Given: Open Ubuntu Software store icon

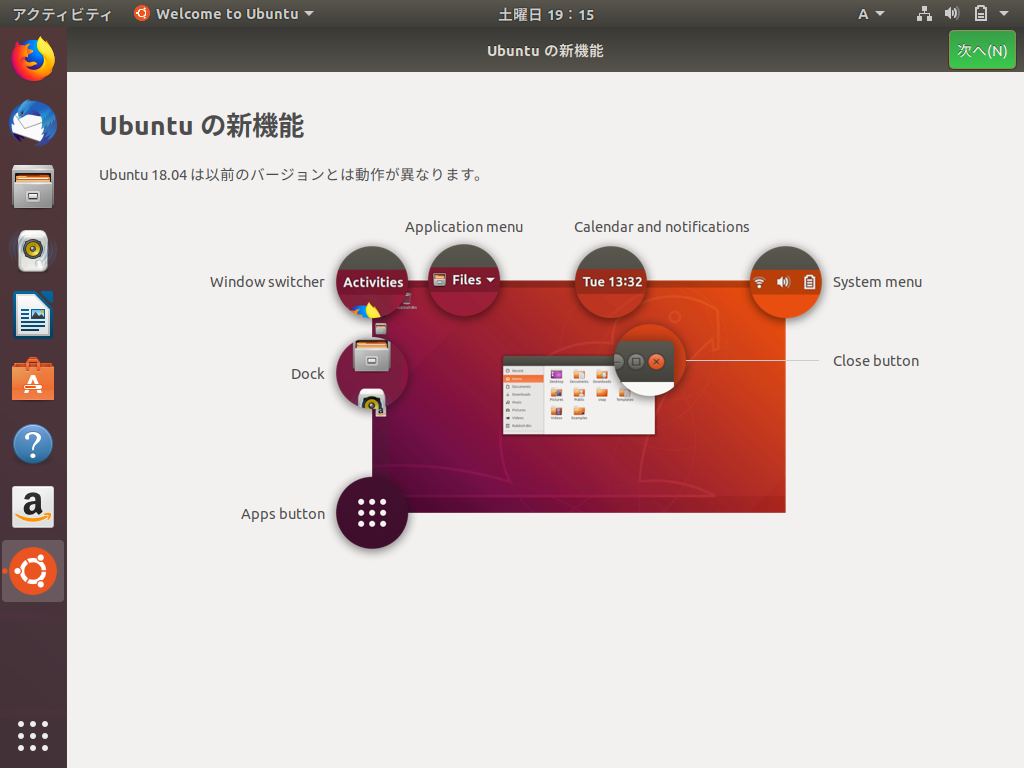Looking at the screenshot, I should pos(33,379).
